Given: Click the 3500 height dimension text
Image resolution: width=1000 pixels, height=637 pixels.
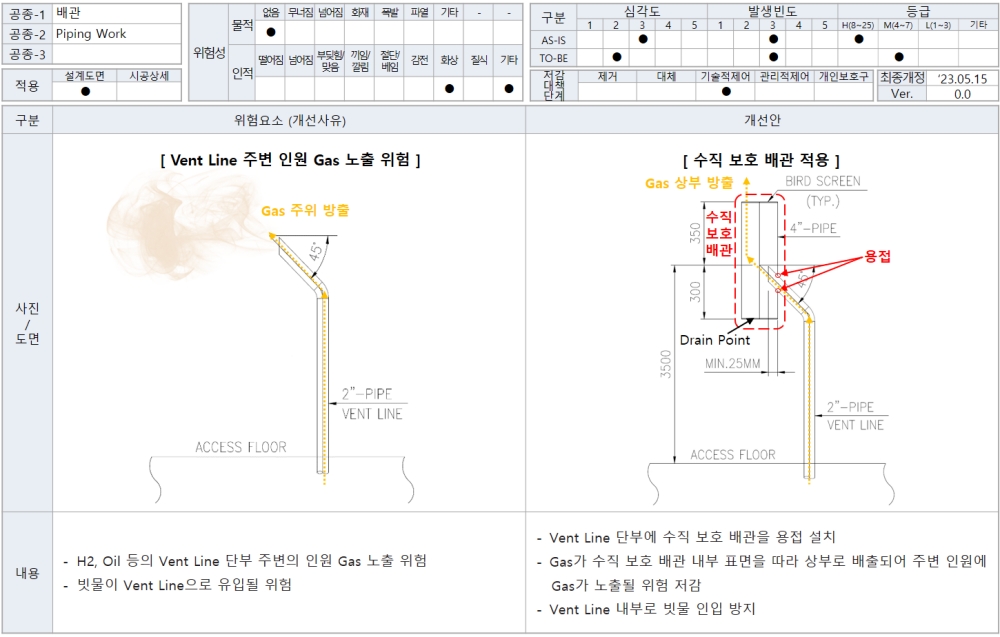Looking at the screenshot, I should 681,363.
